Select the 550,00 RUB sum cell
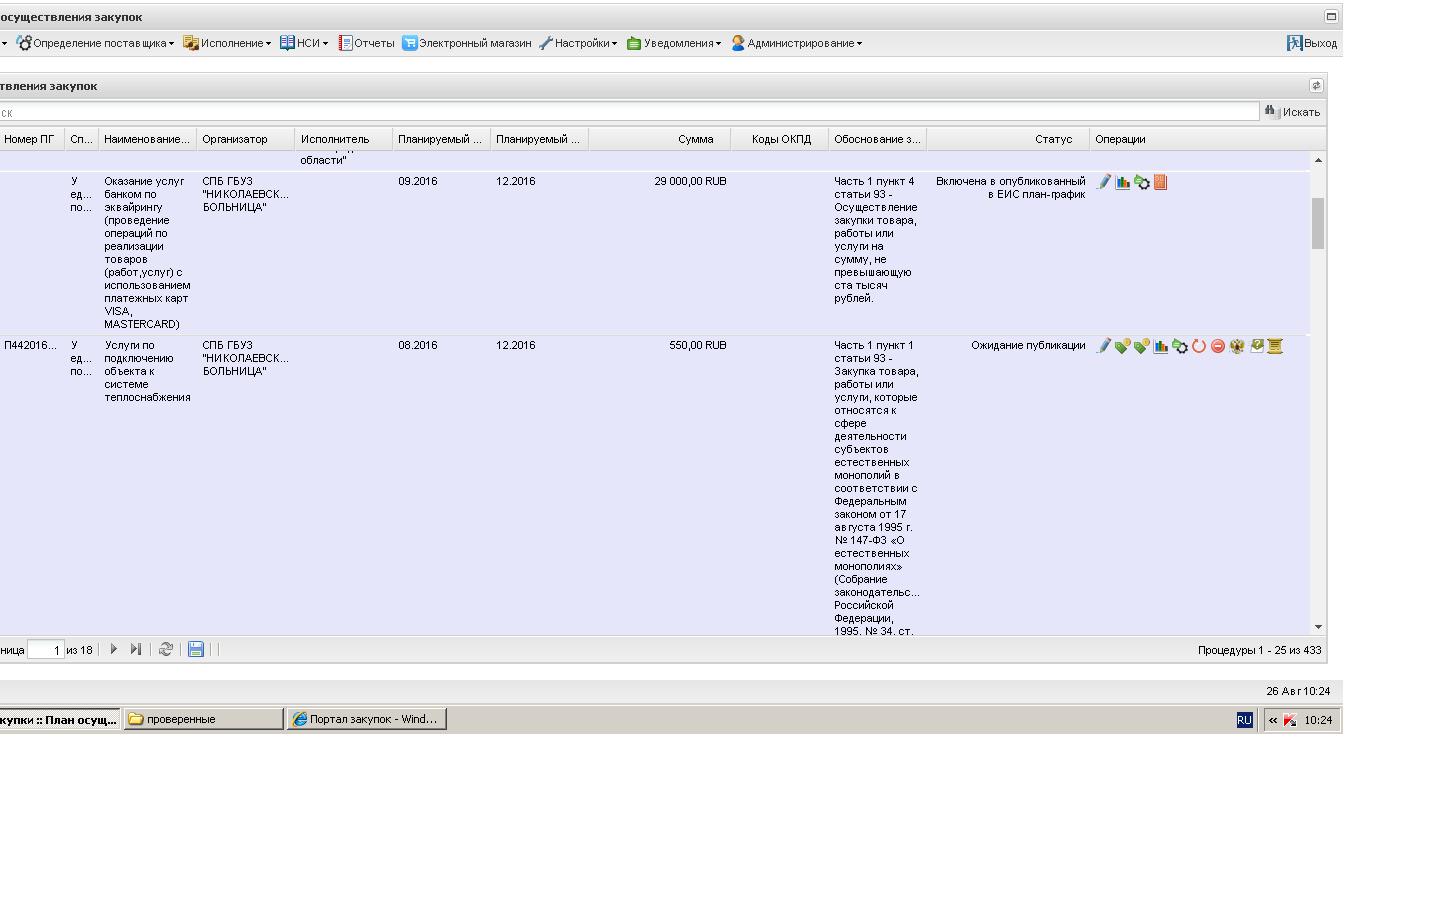 [x=698, y=345]
